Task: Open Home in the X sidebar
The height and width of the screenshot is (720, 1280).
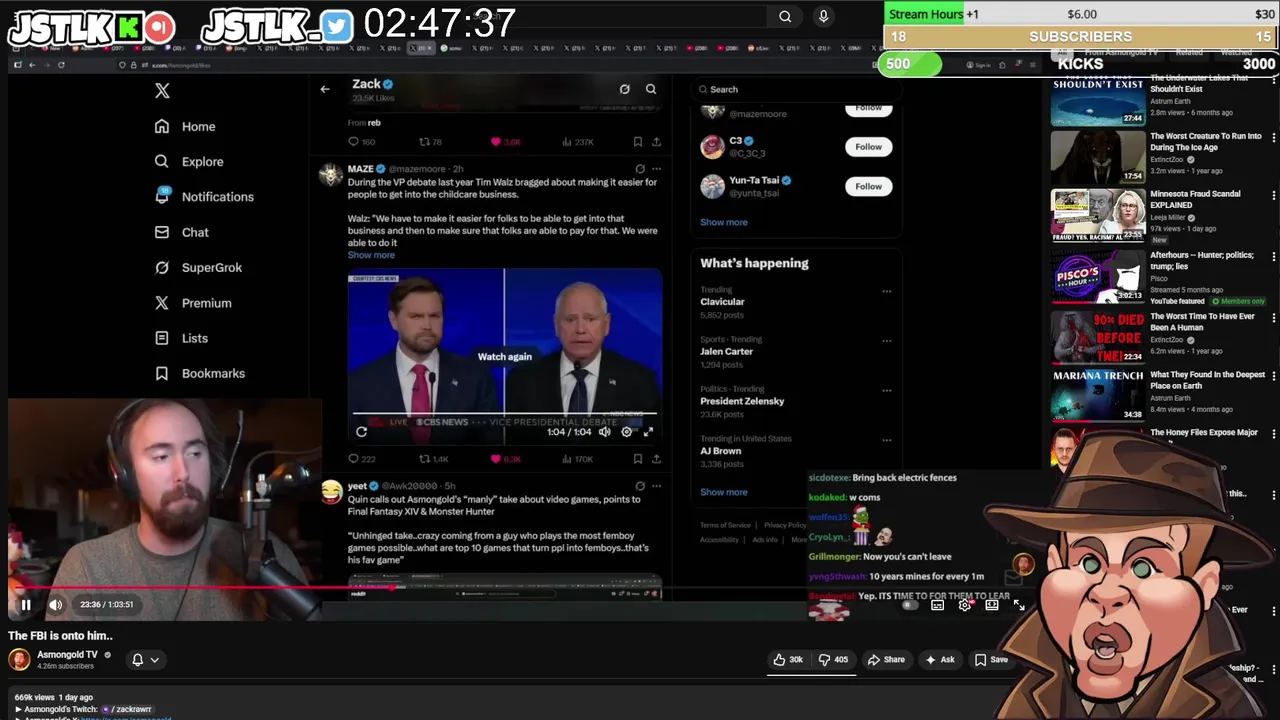Action: (185, 126)
